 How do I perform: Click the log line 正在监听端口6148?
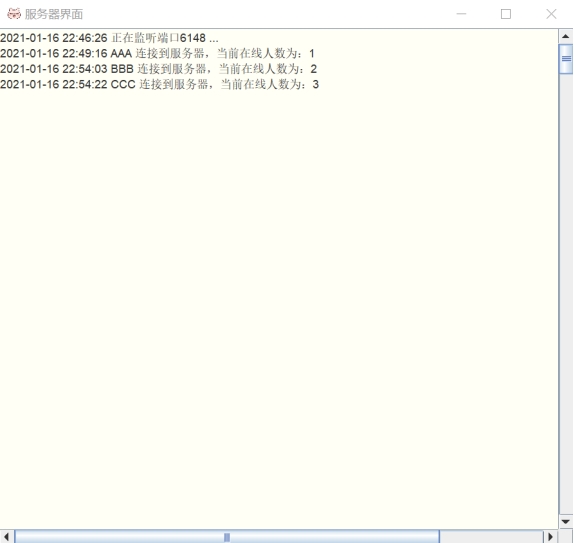coord(109,38)
